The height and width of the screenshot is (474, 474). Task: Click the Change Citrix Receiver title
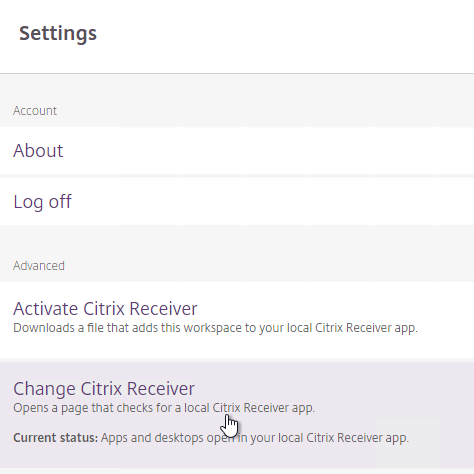(x=104, y=389)
